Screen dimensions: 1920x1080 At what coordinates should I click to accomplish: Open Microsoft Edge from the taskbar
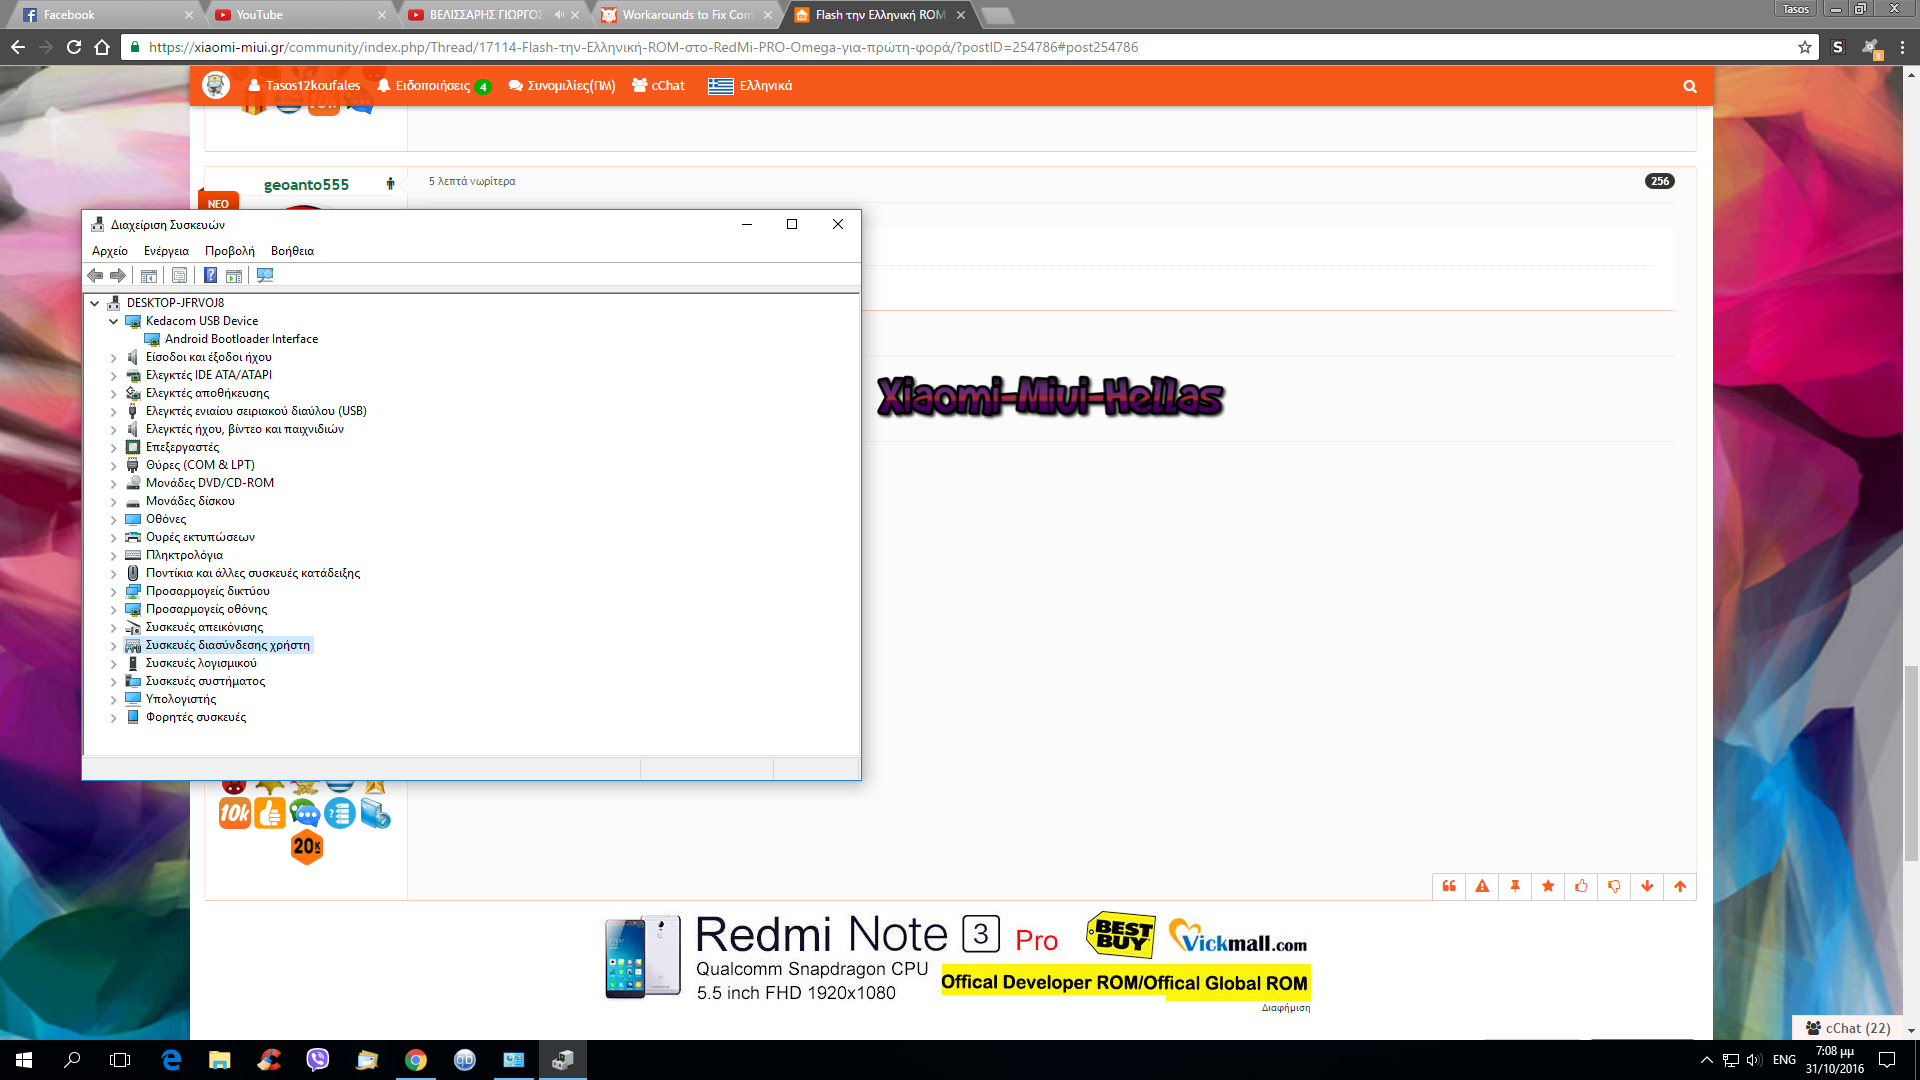tap(171, 1060)
